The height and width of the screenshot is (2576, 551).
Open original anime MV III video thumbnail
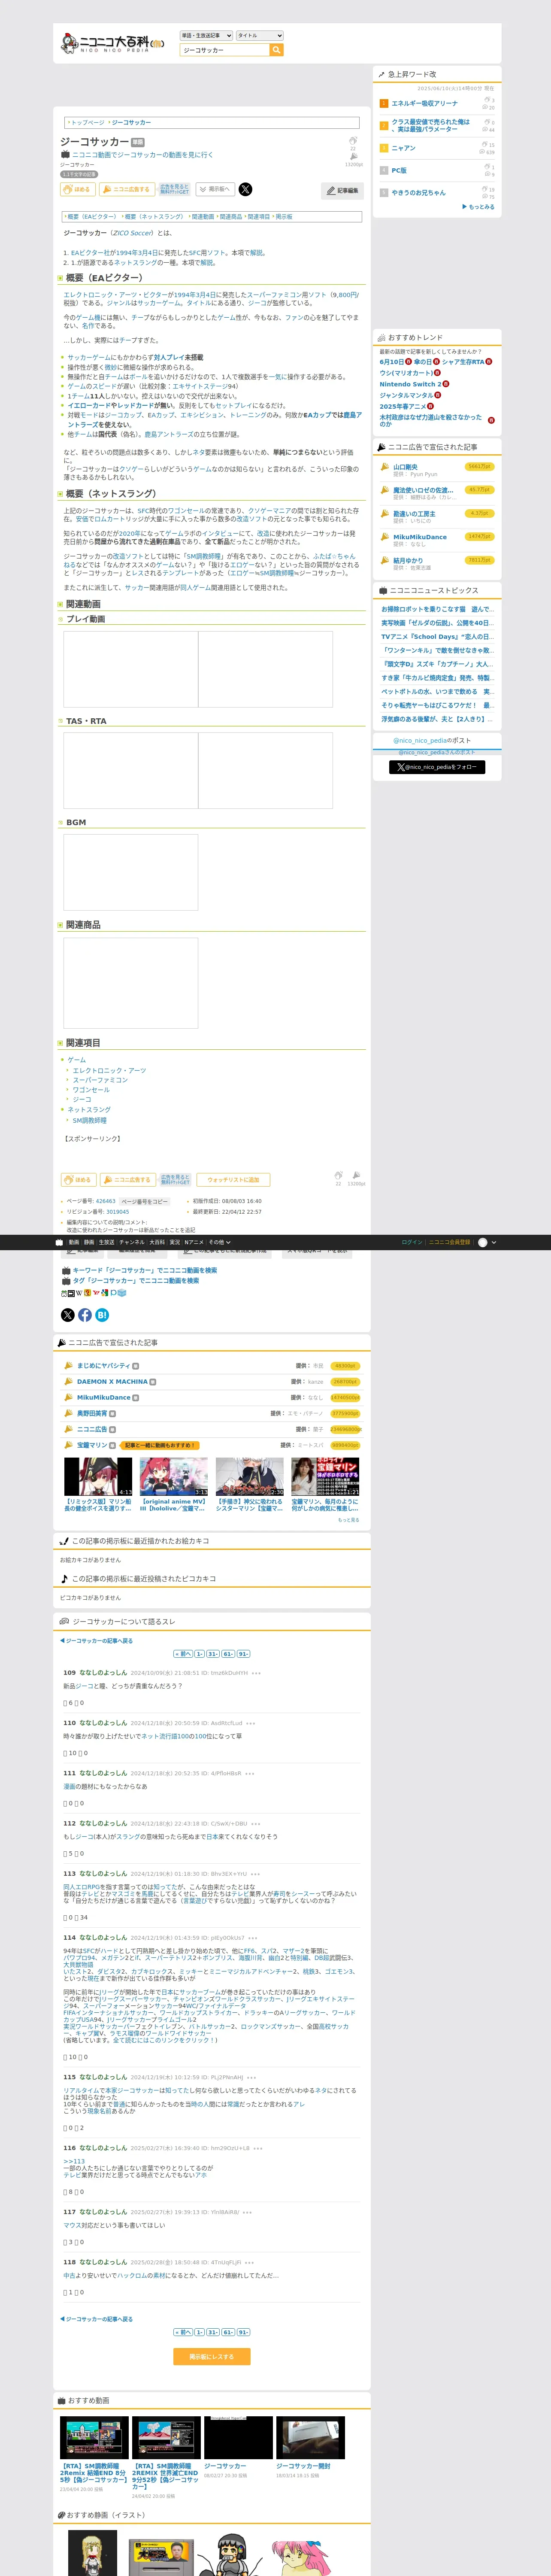pos(174,1477)
